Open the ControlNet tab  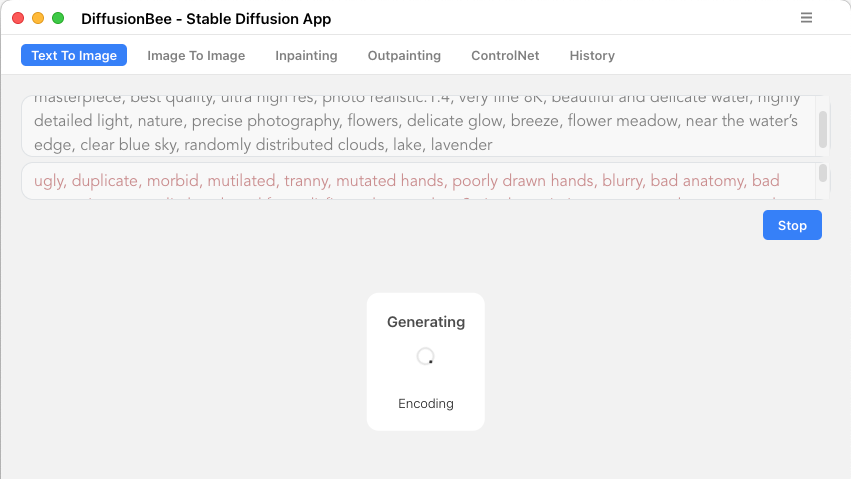pos(505,55)
